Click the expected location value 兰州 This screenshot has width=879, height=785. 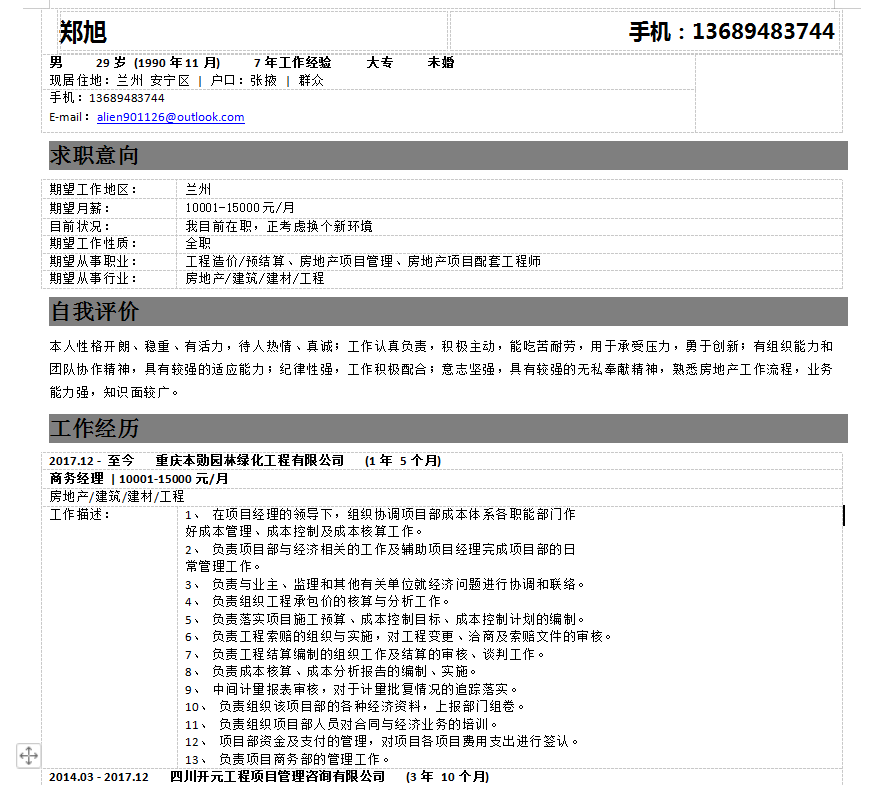[198, 190]
